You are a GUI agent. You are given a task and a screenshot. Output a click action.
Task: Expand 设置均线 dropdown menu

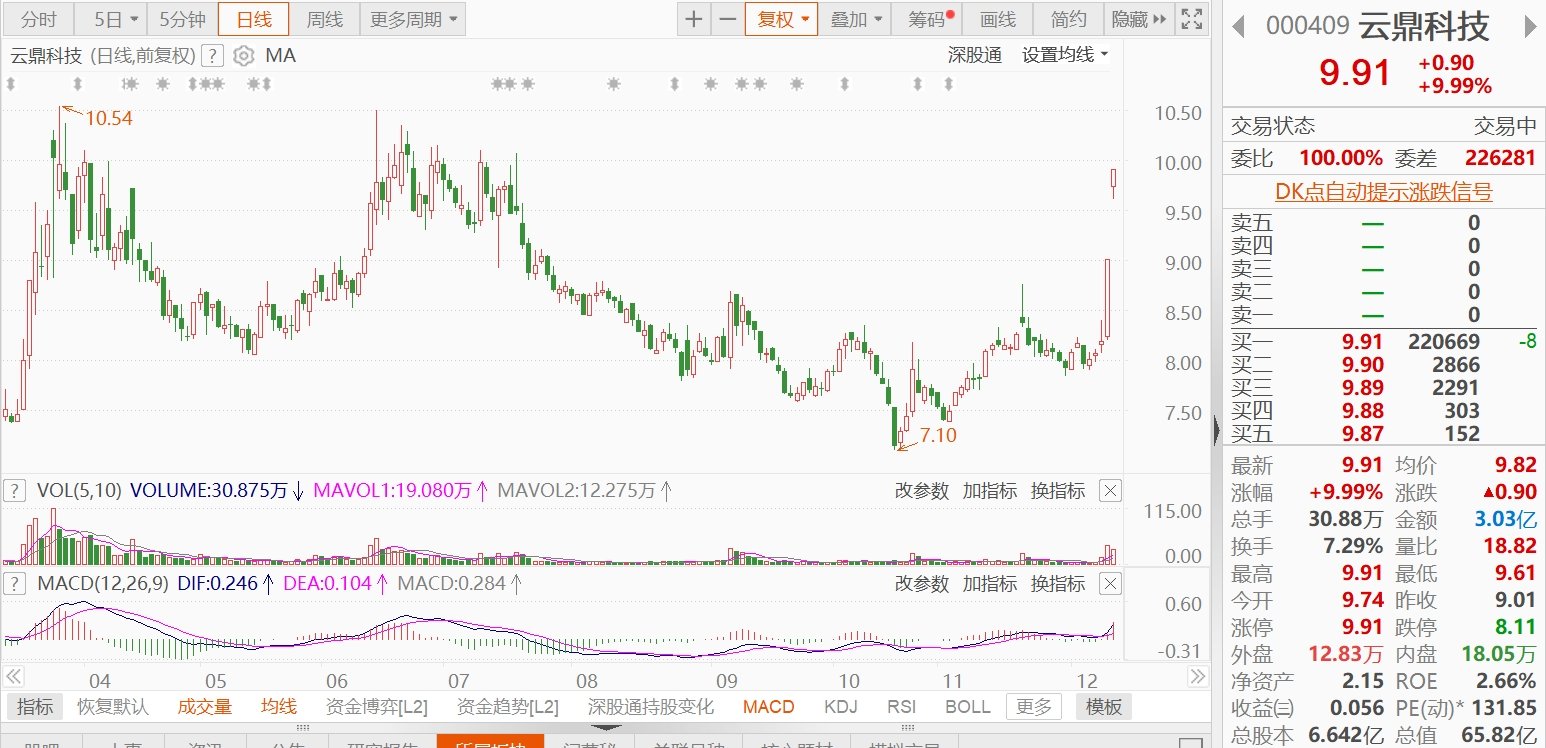(1065, 56)
